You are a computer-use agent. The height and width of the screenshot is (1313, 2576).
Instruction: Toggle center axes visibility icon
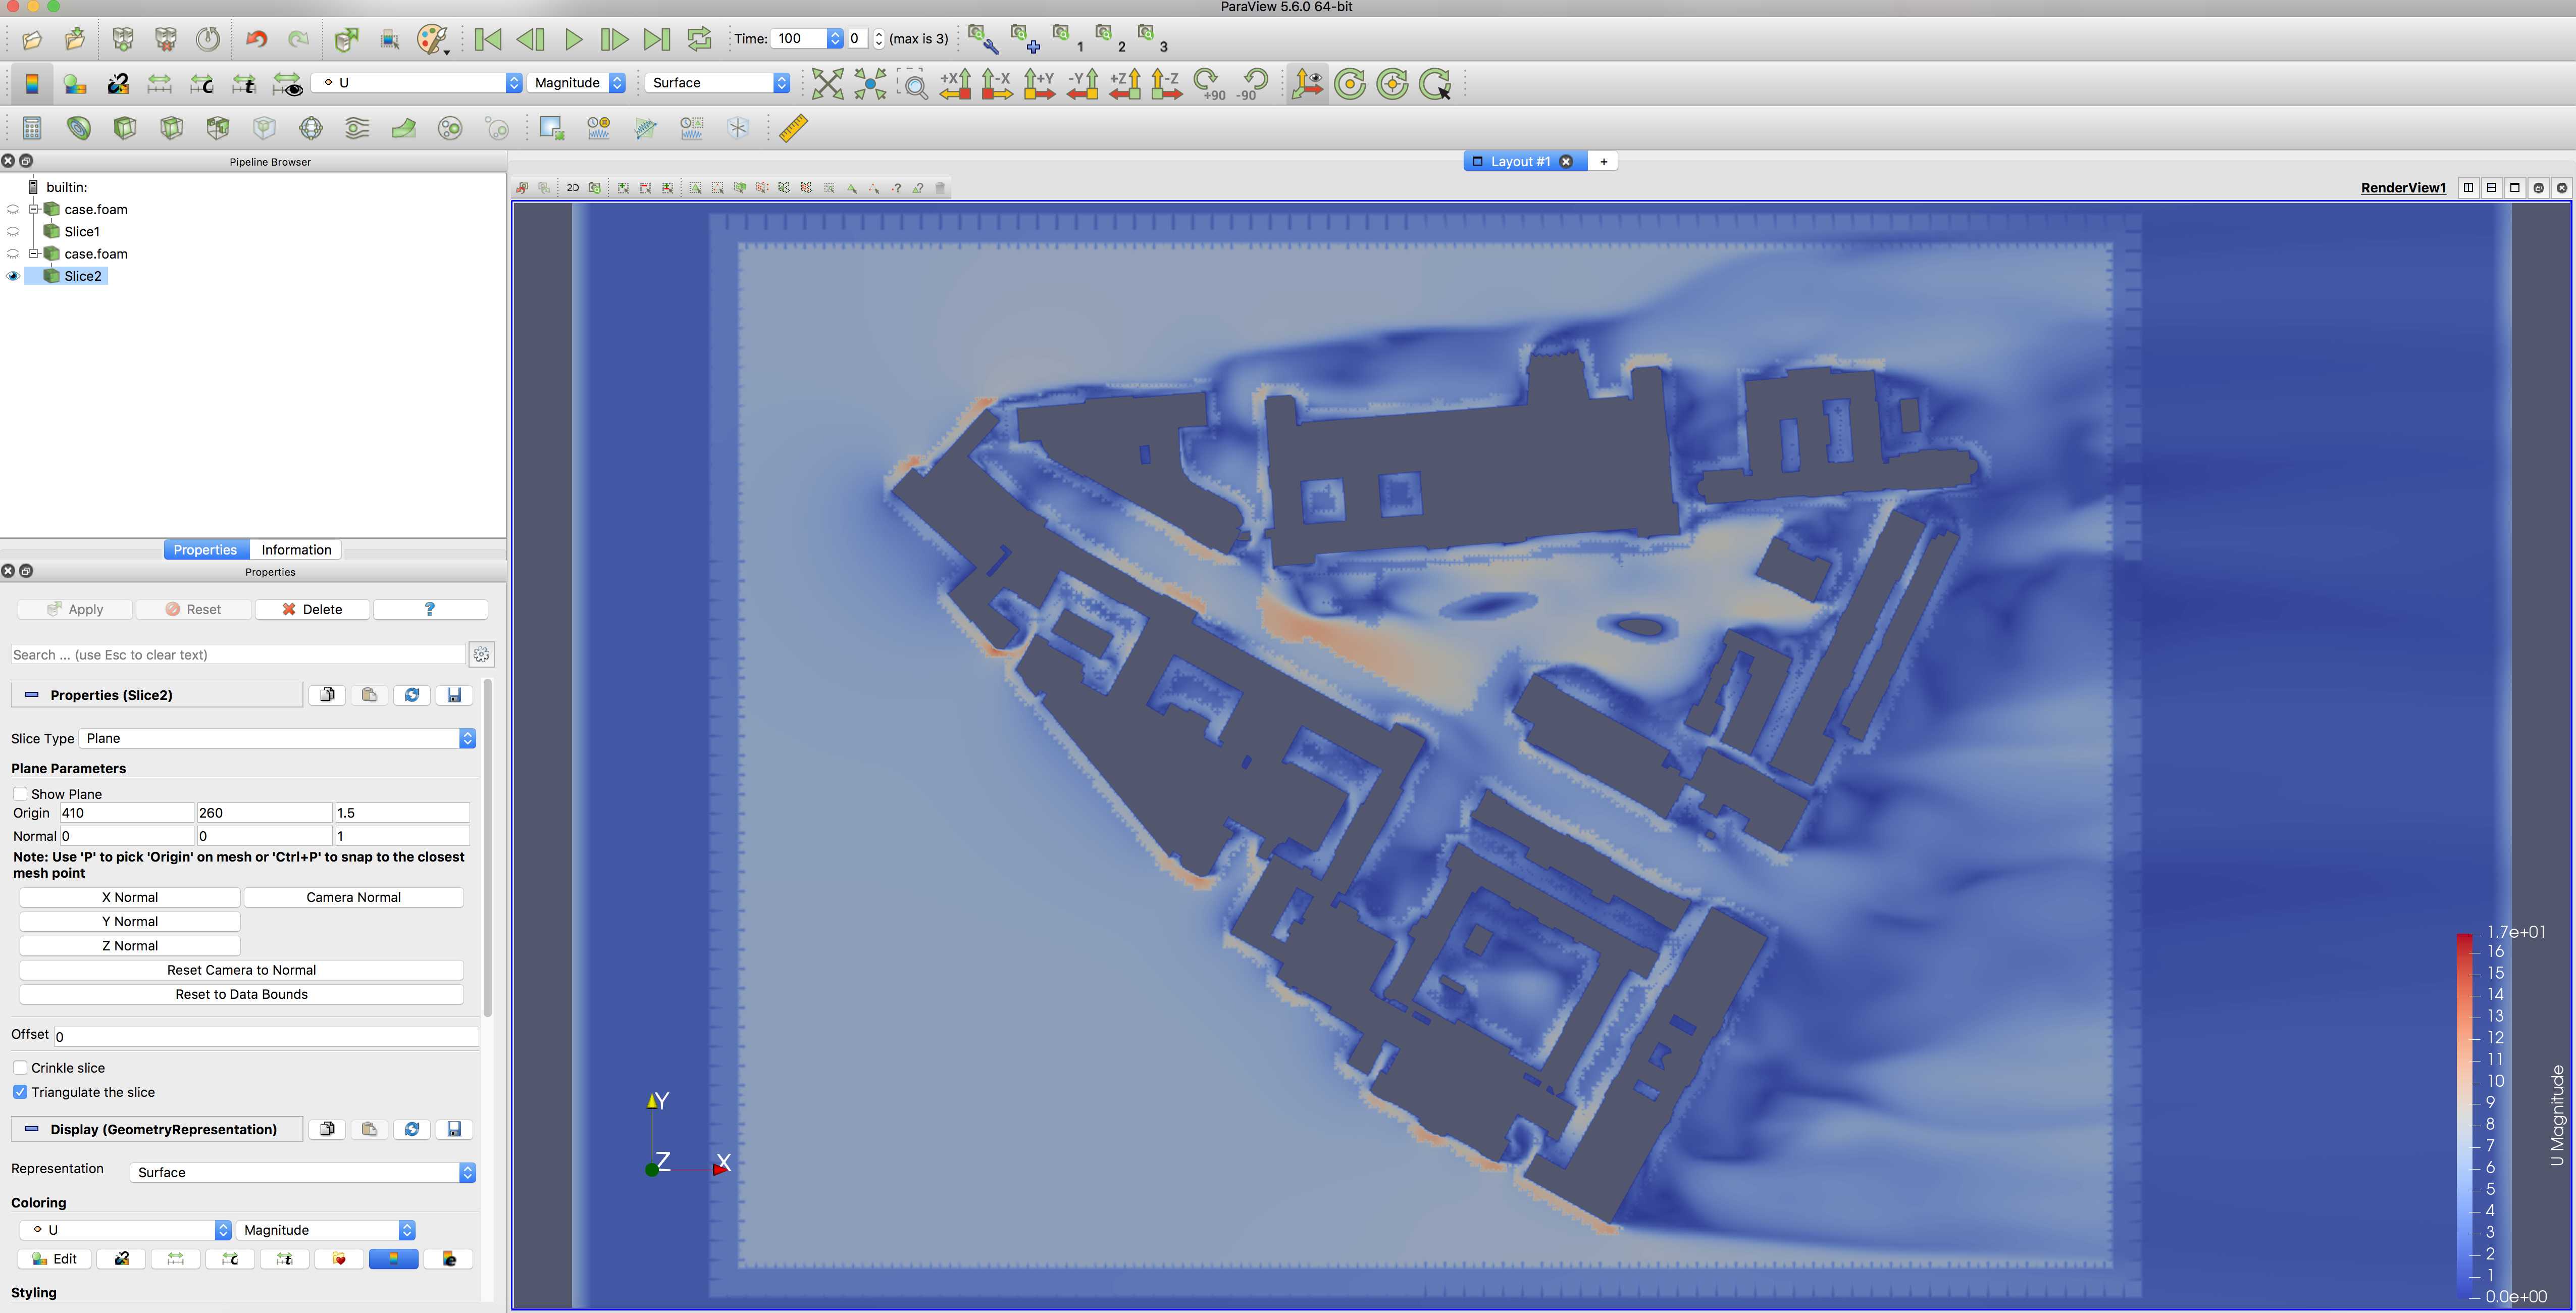[1307, 83]
